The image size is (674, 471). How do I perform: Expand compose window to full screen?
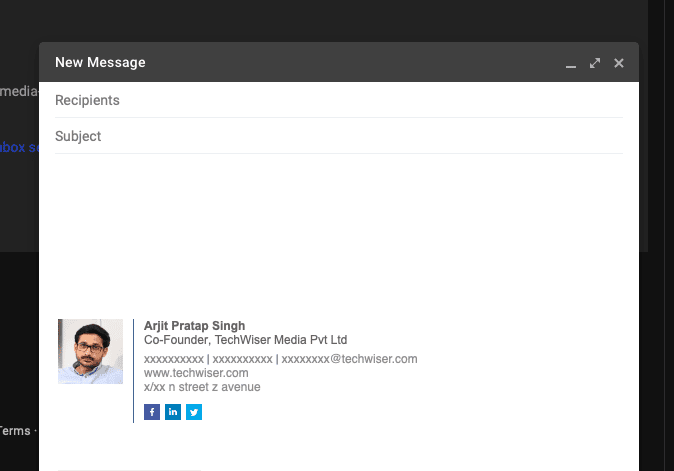tap(595, 63)
